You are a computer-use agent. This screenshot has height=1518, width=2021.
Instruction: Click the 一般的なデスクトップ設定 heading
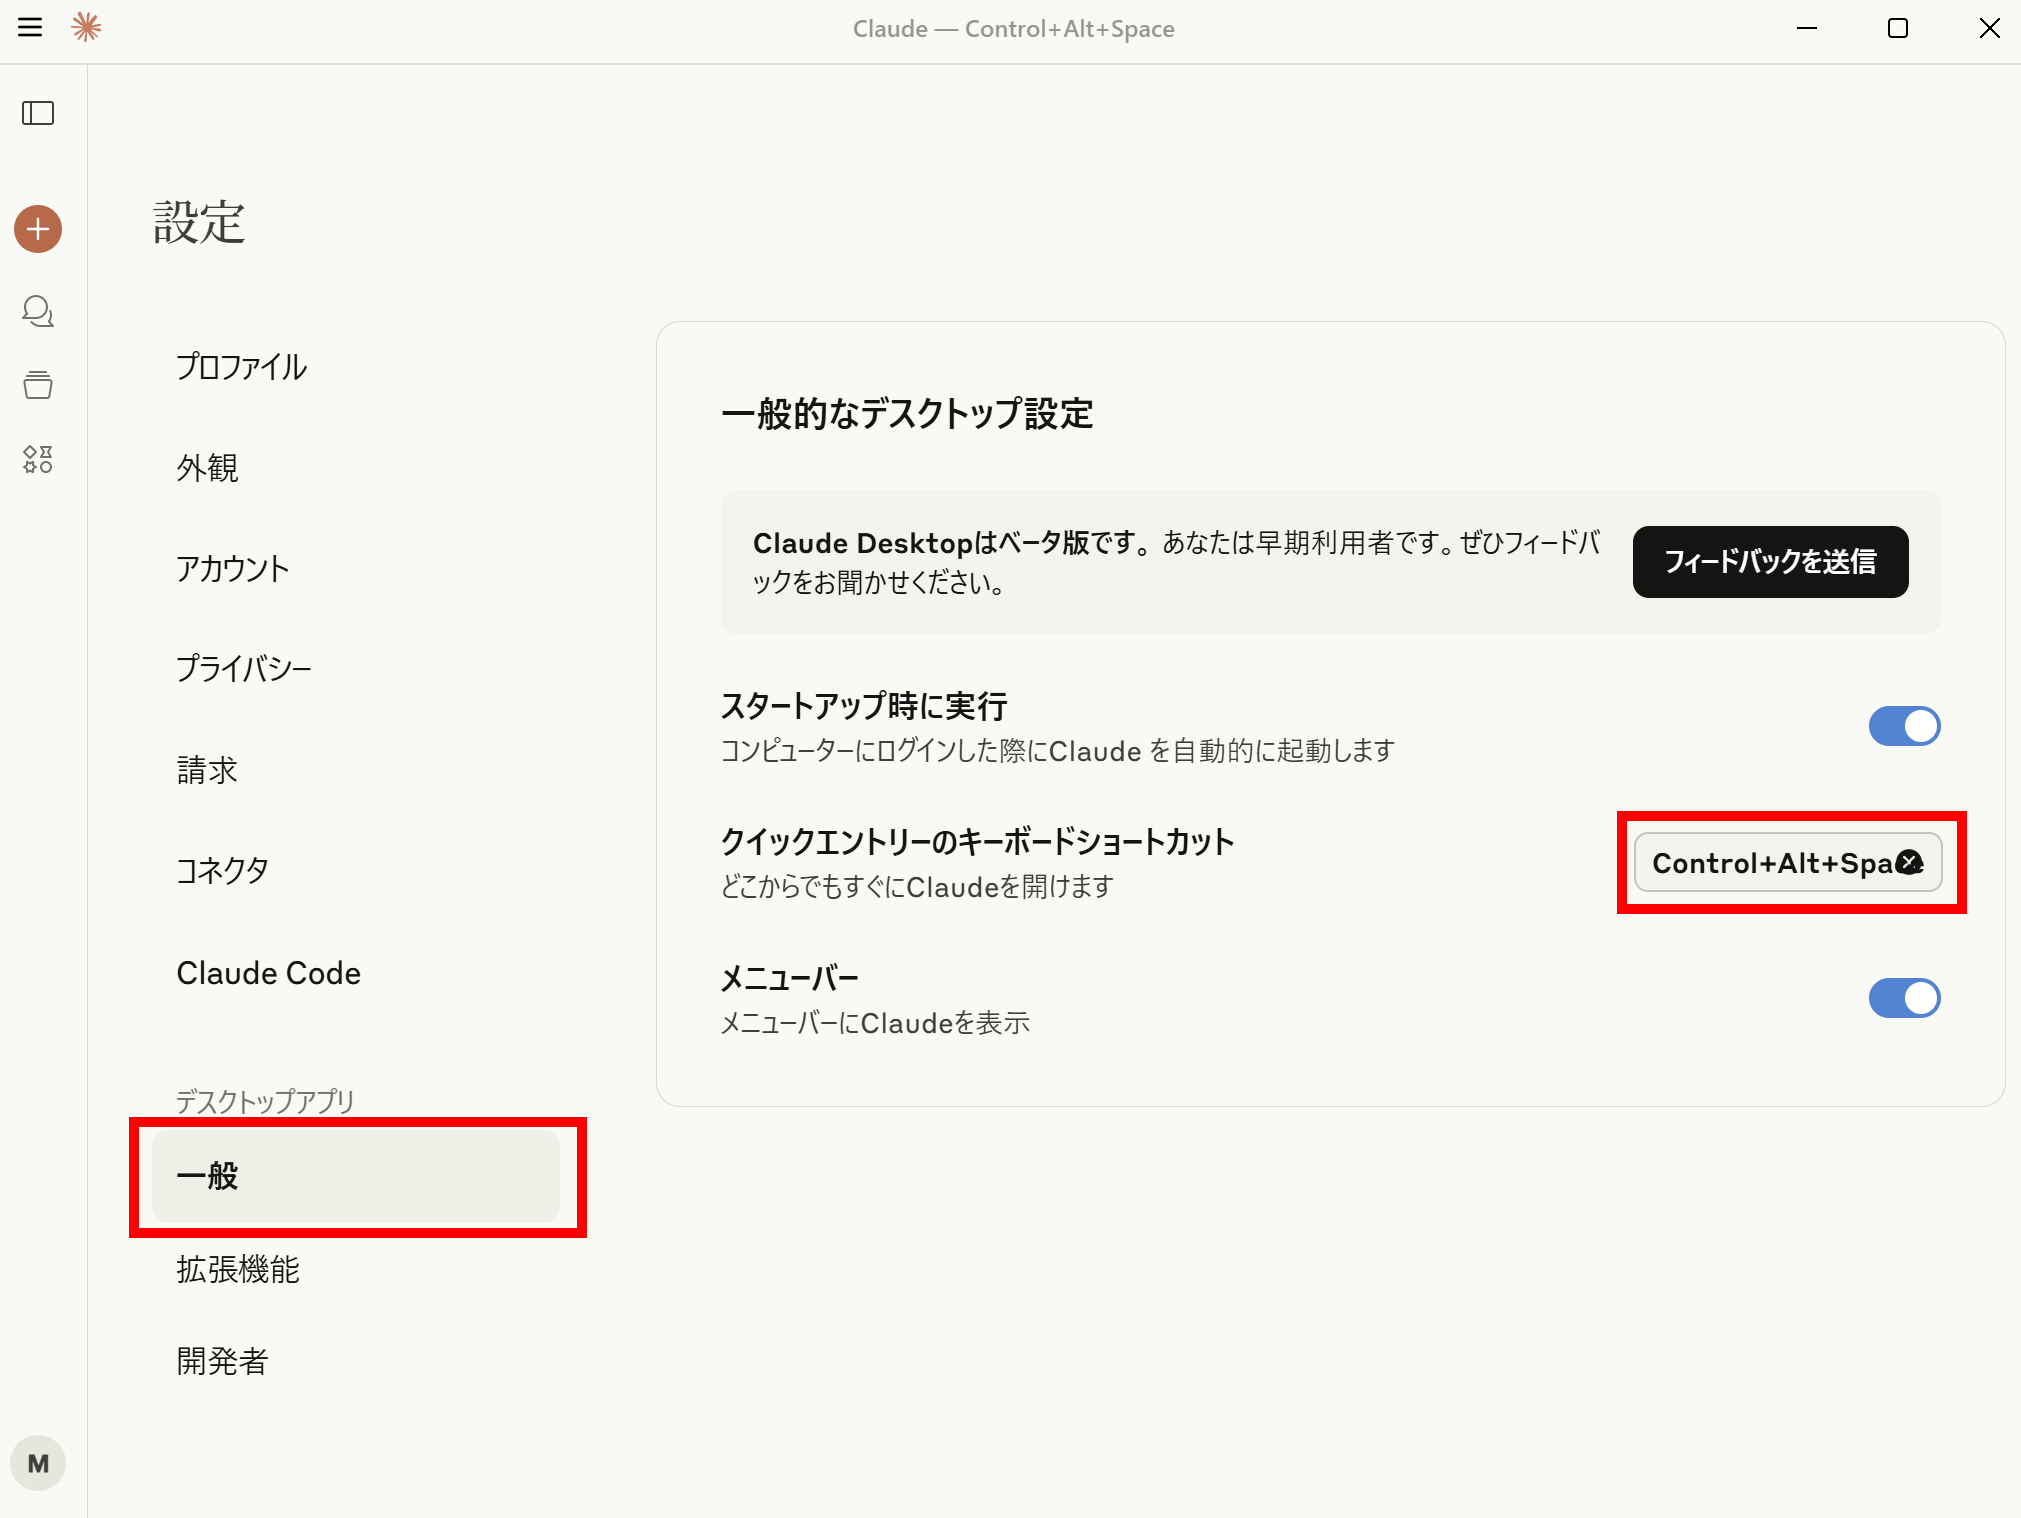[907, 414]
